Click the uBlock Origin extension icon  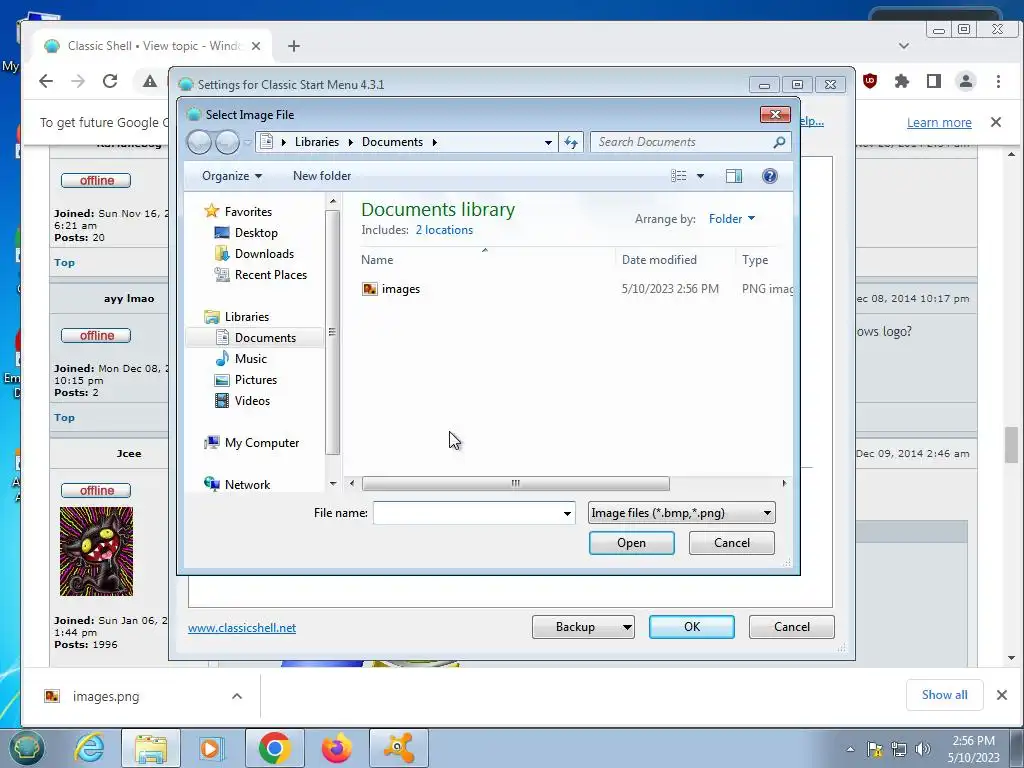pyautogui.click(x=870, y=81)
